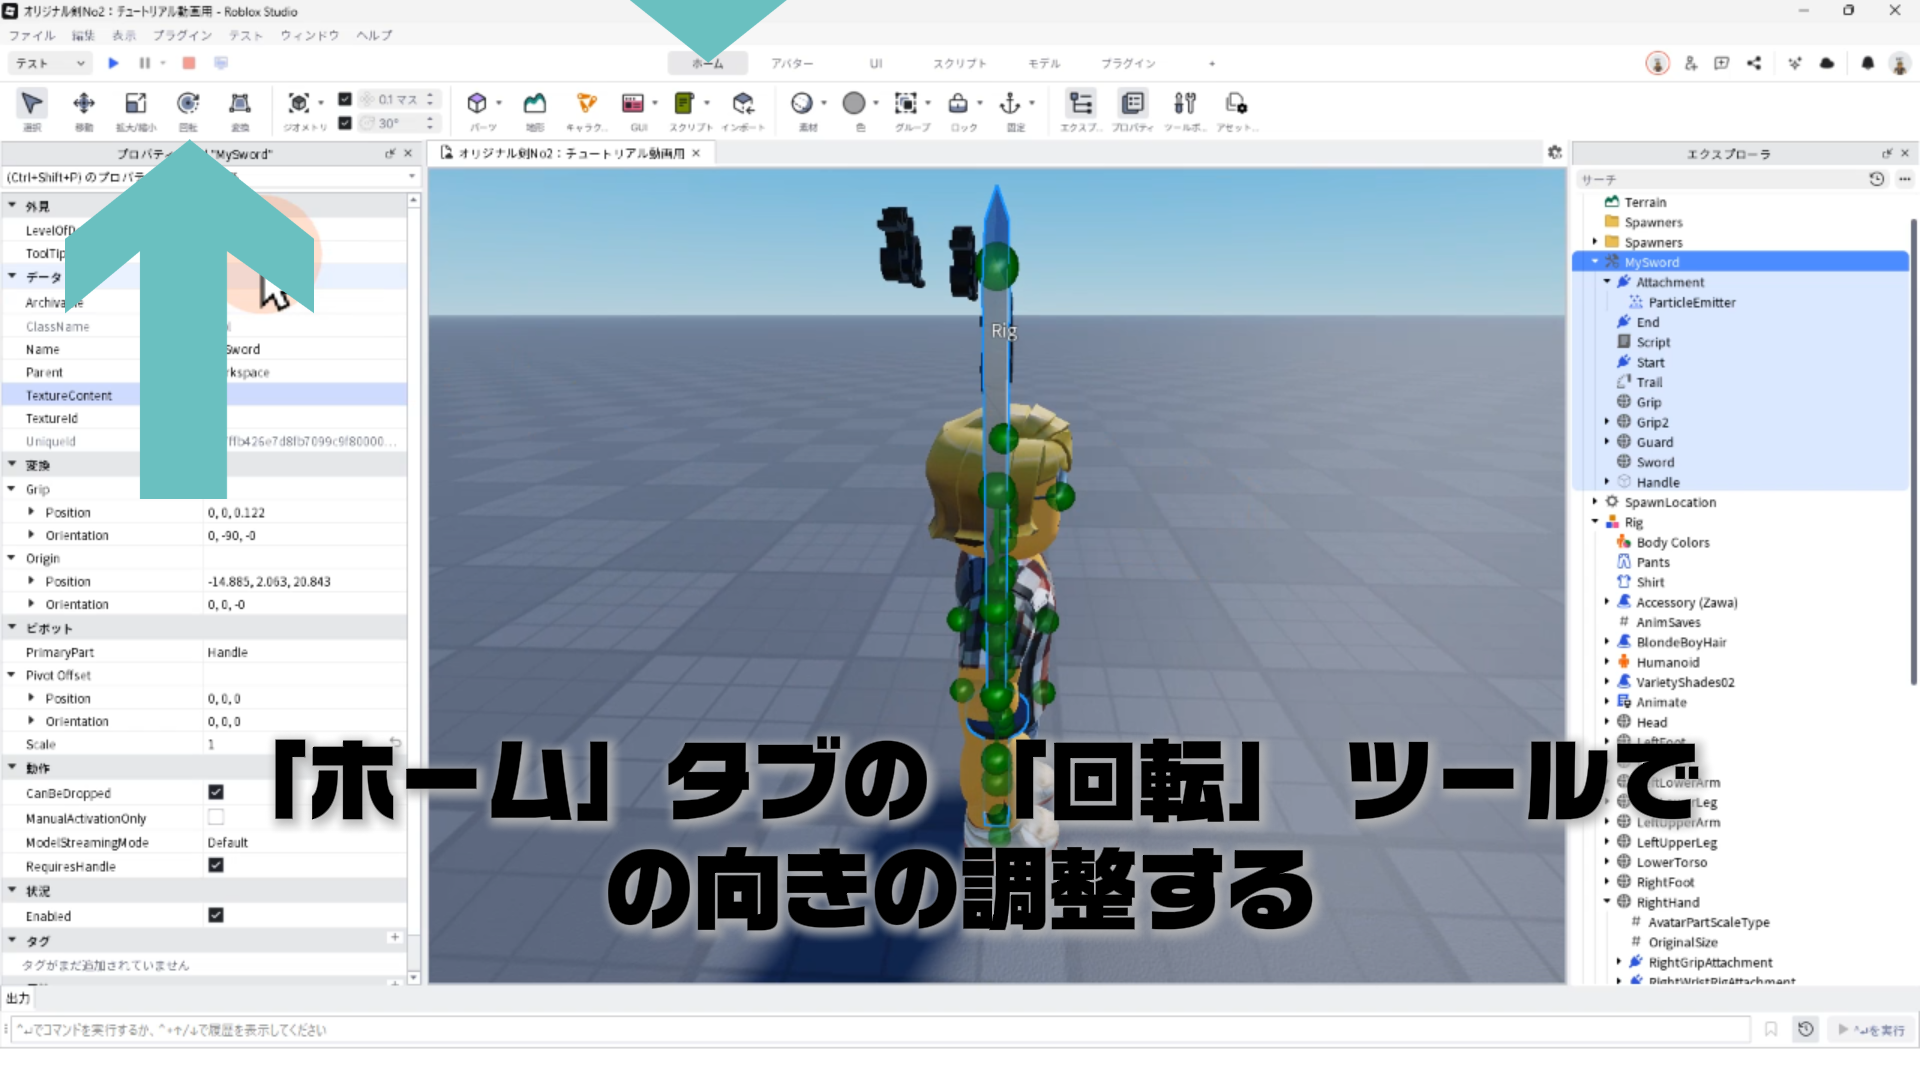Toggle the CanBeDropped checkbox
This screenshot has width=1920, height=1080.
(x=215, y=792)
